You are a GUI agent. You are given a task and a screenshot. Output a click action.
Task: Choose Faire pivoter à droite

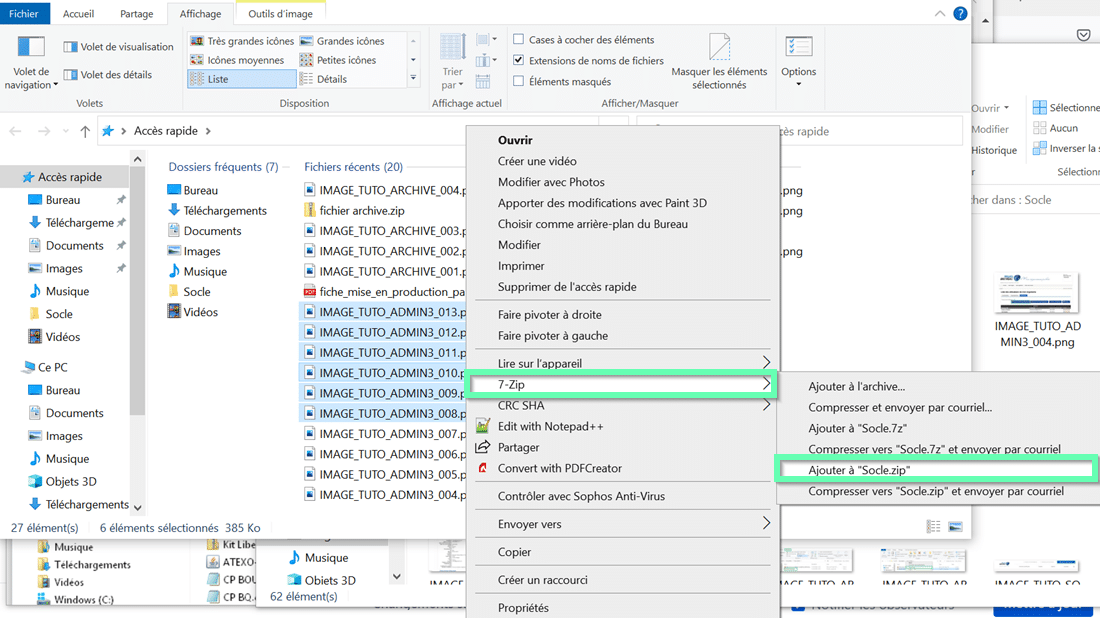(549, 315)
